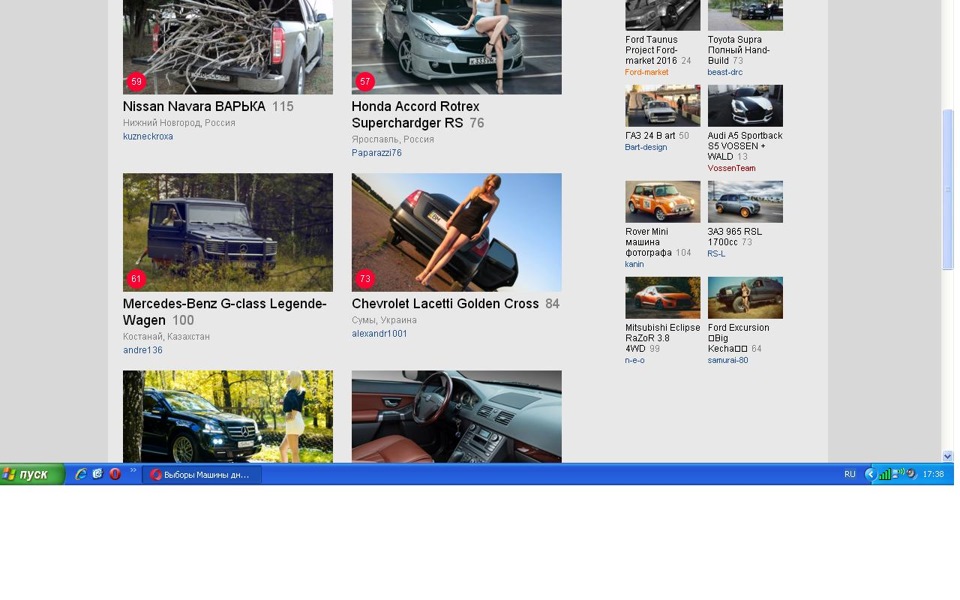Open ЗАЗ 965 RSL 1700cc title link
Screen dimensions: 960x600
735,237
